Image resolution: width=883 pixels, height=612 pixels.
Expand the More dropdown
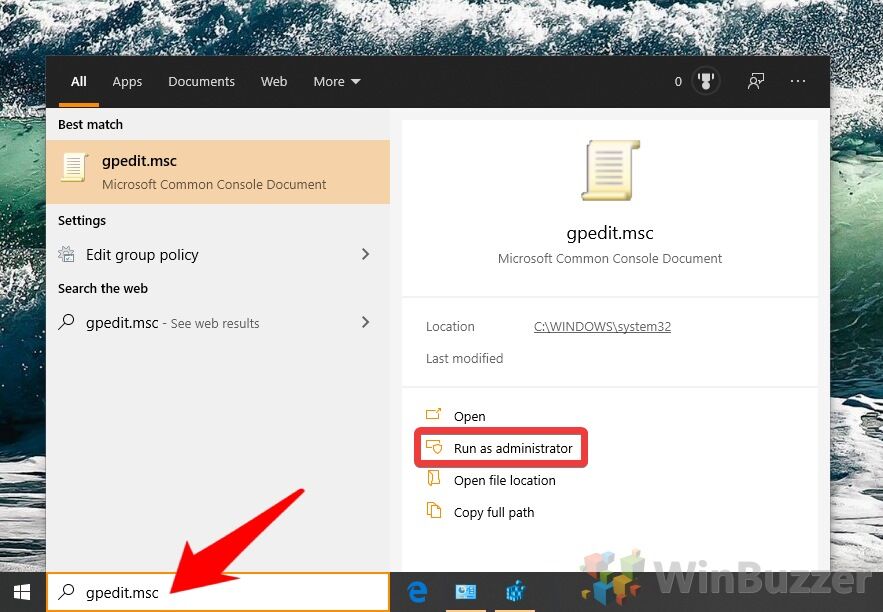337,82
